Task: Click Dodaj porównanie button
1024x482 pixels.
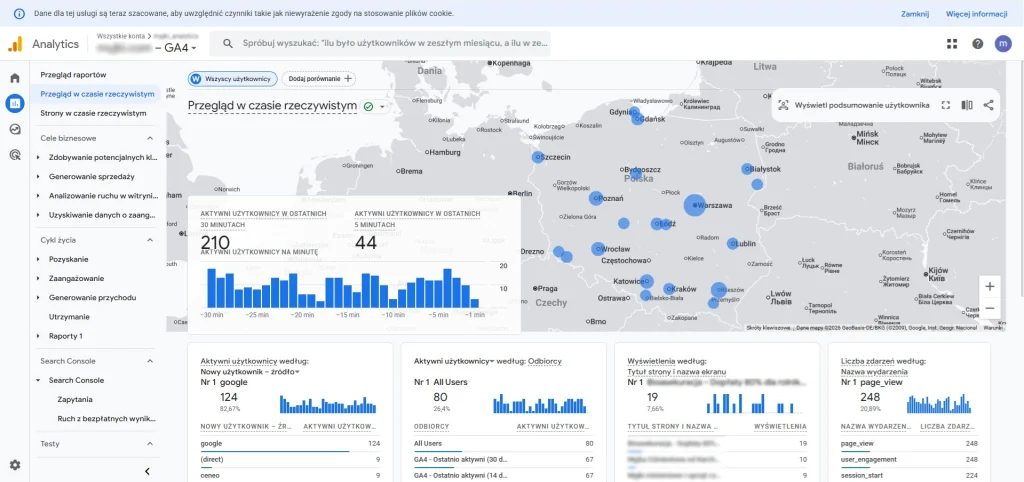Action: pyautogui.click(x=319, y=78)
